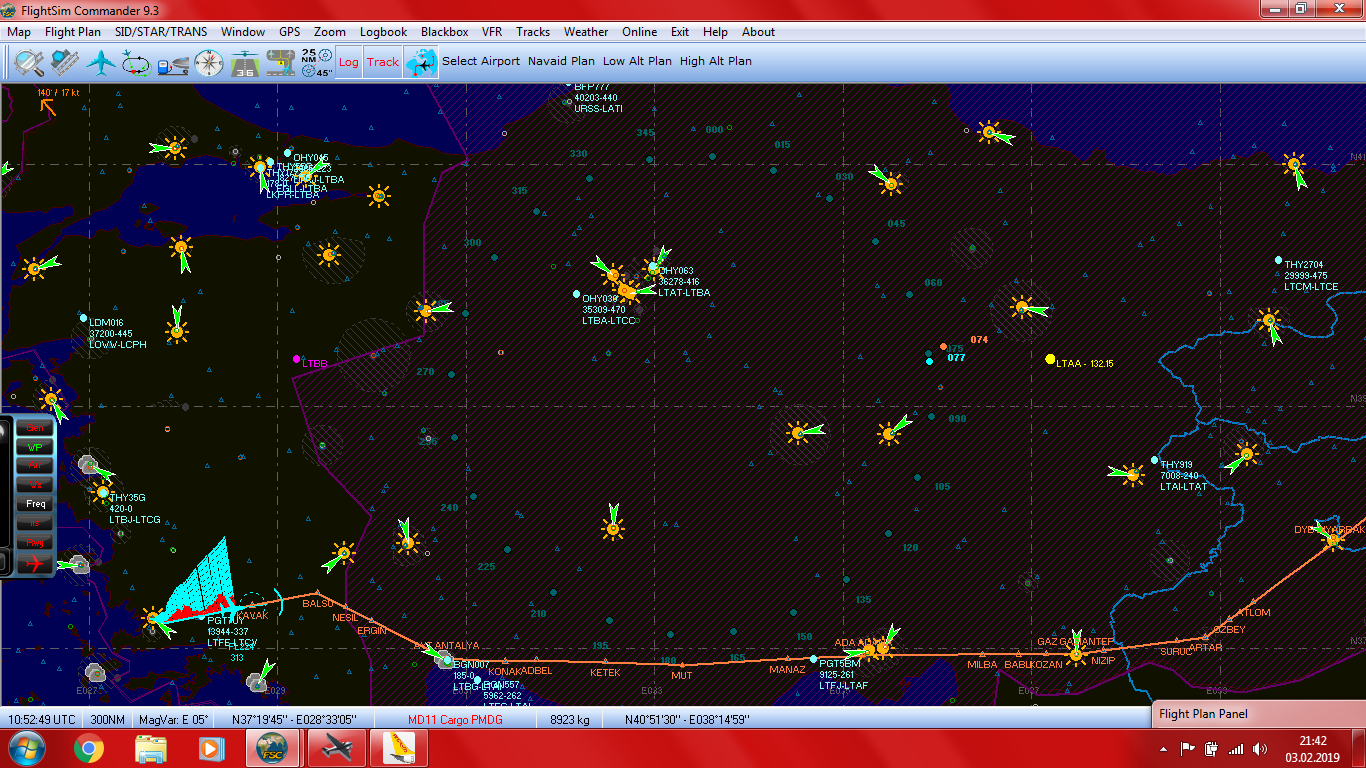Toggle the Gen side panel button
This screenshot has width=1366, height=768.
tap(35, 428)
